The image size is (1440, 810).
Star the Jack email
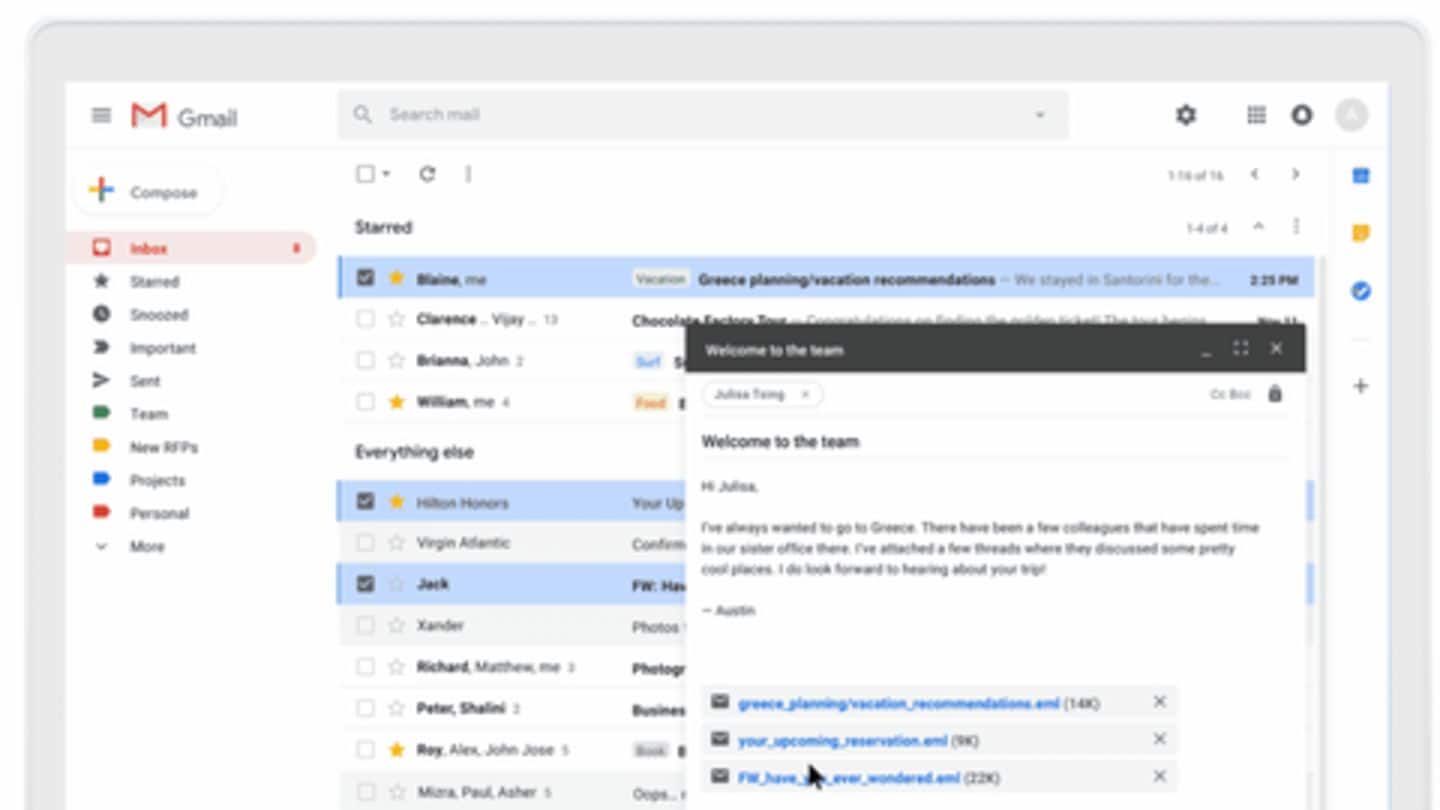tap(396, 584)
